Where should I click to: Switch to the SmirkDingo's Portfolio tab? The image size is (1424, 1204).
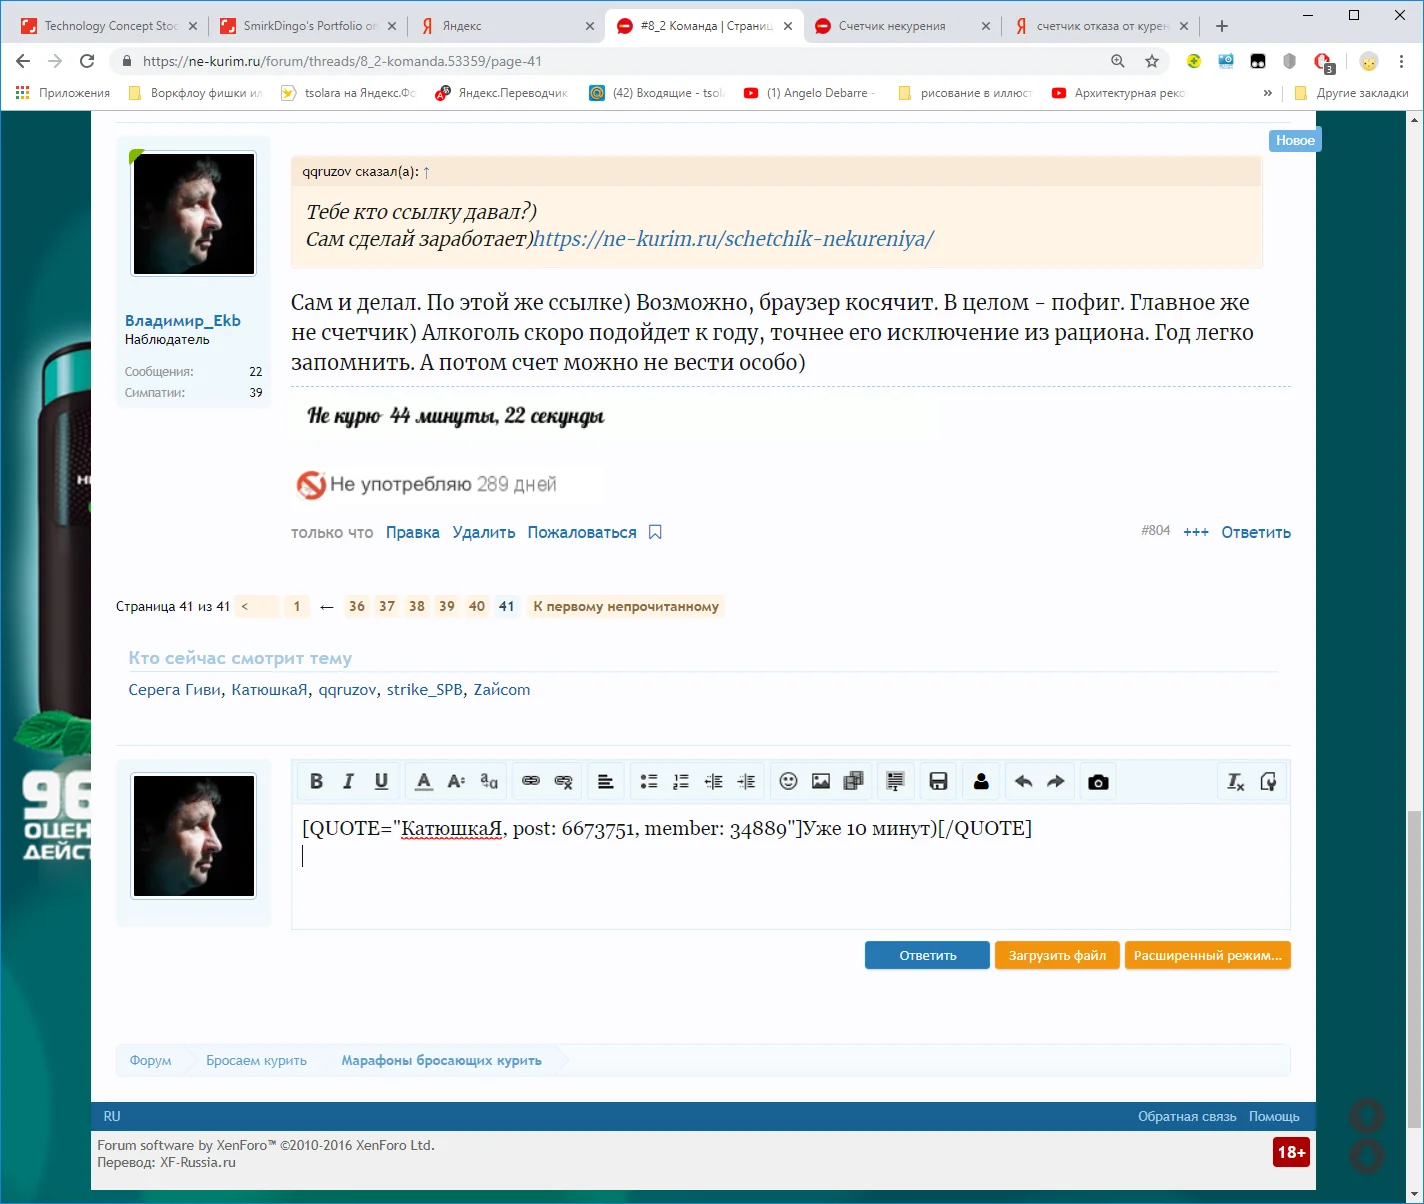click(307, 26)
